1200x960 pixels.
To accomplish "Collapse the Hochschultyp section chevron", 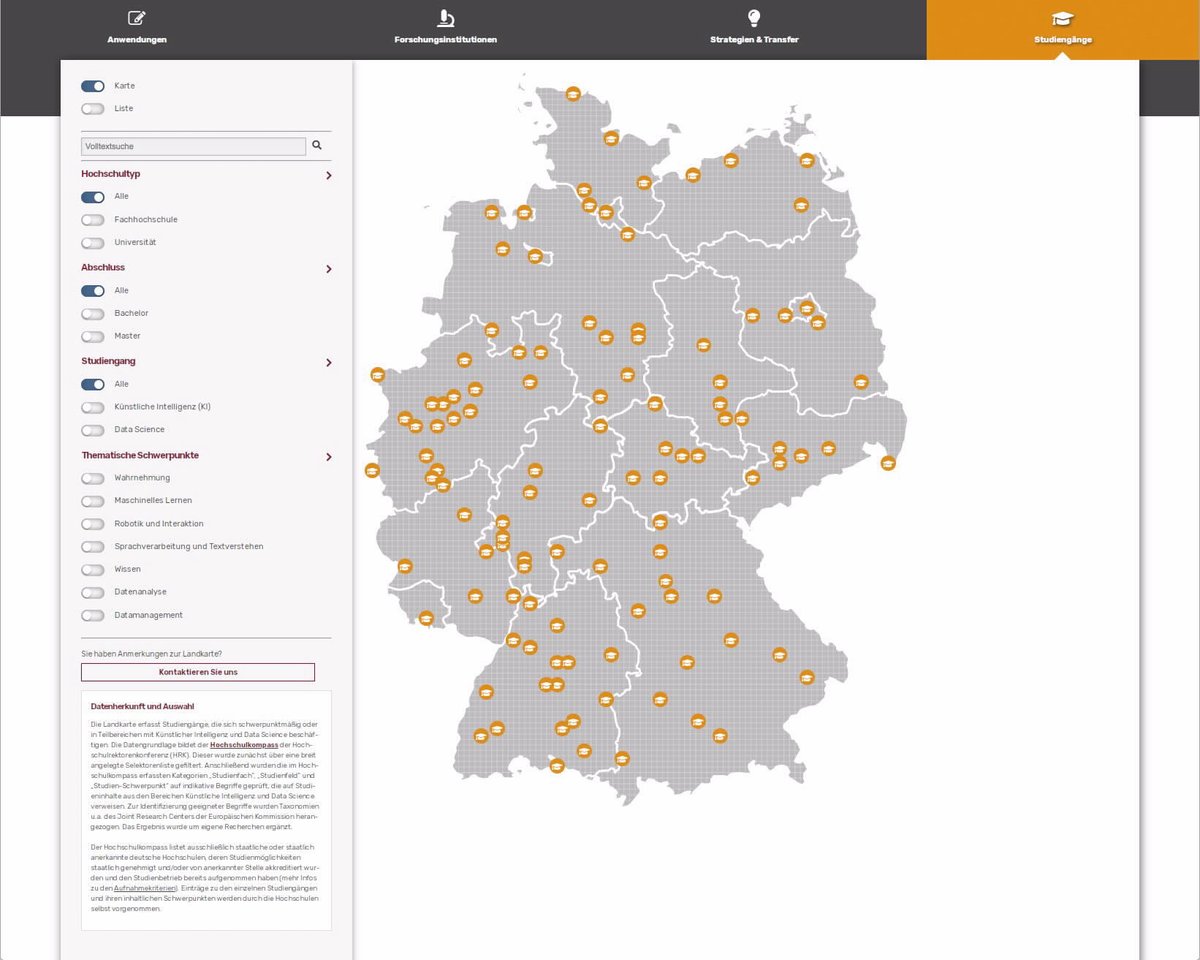I will 329,176.
